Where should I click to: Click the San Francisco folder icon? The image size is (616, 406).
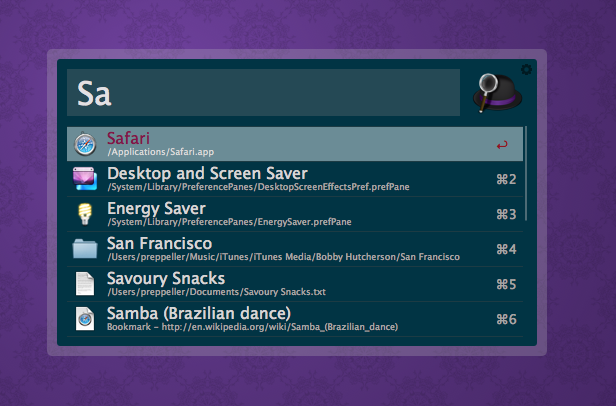tap(85, 249)
